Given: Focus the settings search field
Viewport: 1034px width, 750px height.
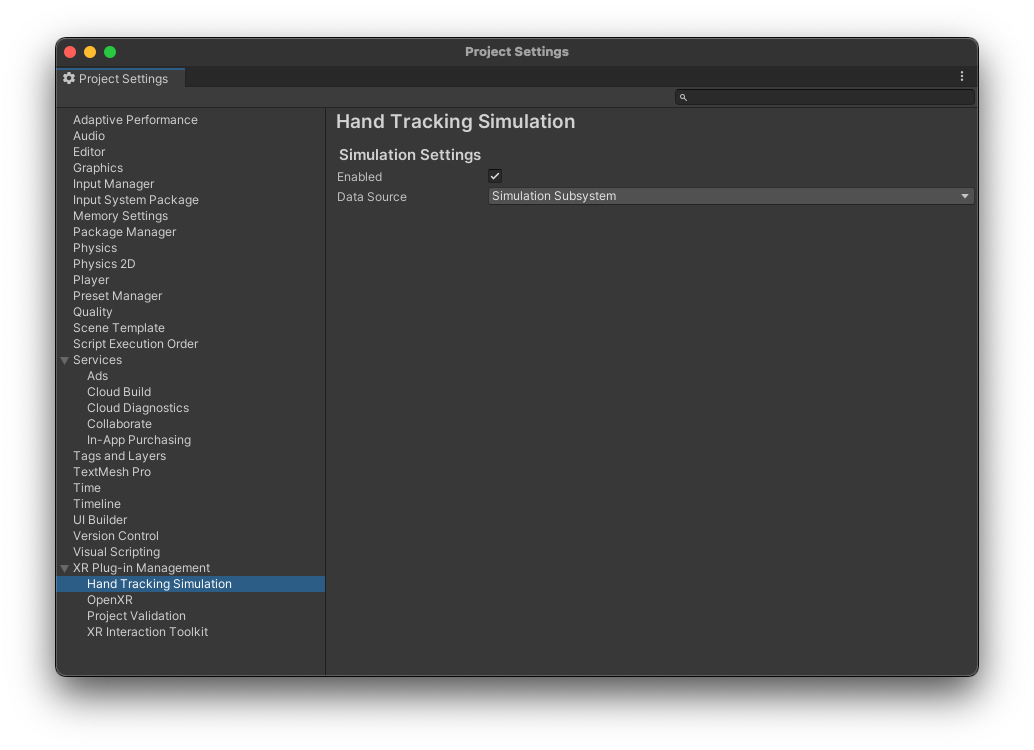Looking at the screenshot, I should point(824,98).
